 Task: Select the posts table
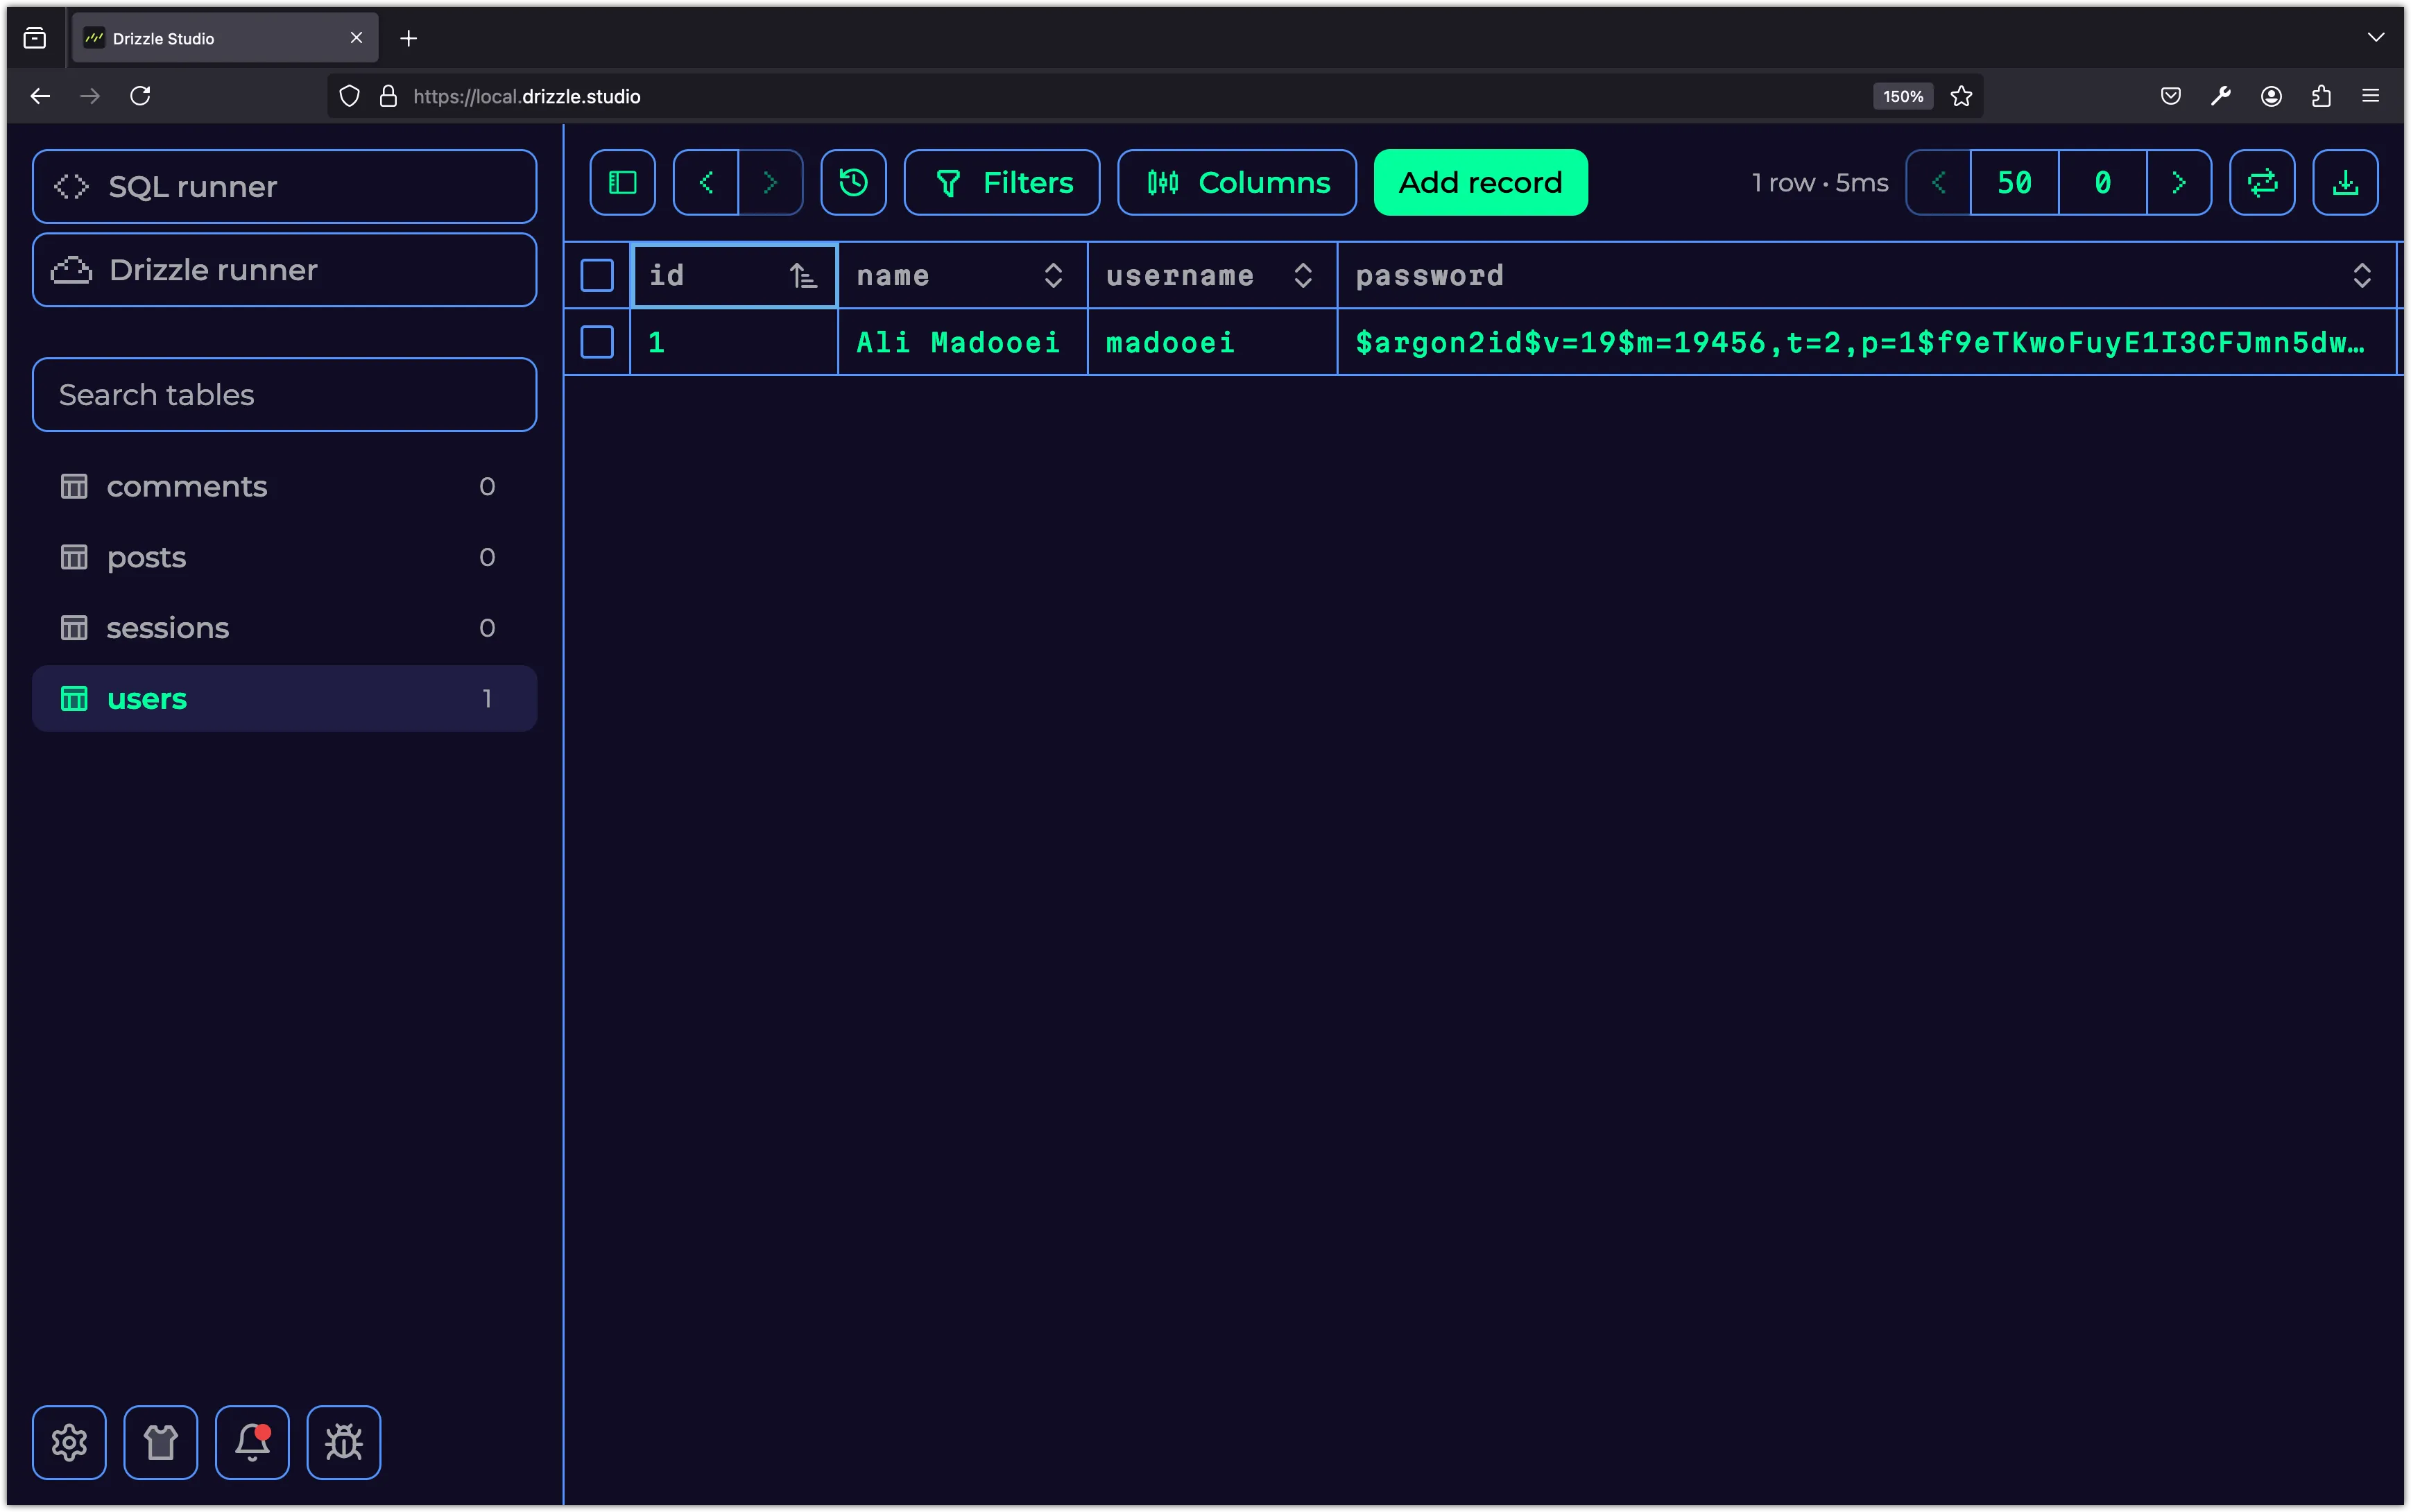[284, 557]
